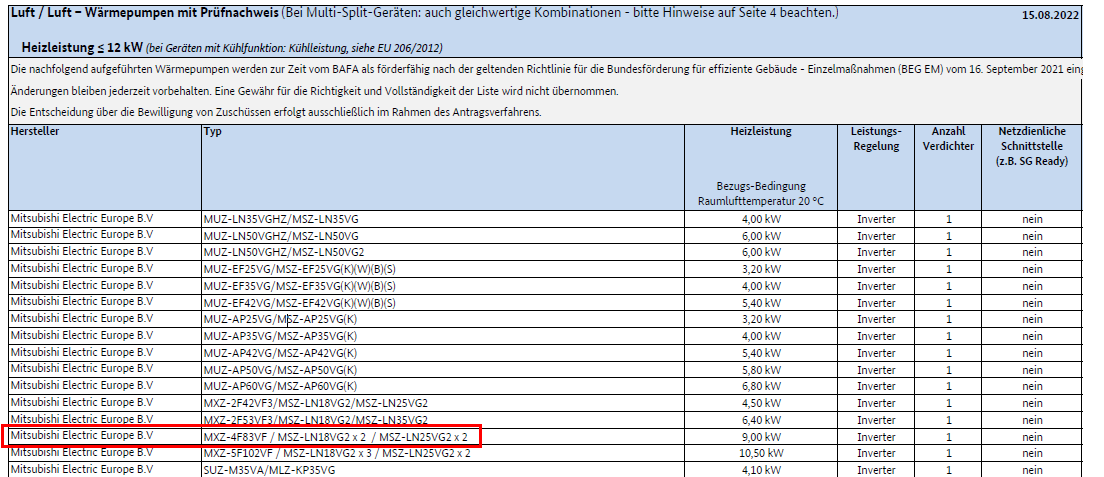Select type cell MUZ-LN50VGHZ/MSZ-LN50VG
This screenshot has height=477, width=1104.
coord(443,235)
